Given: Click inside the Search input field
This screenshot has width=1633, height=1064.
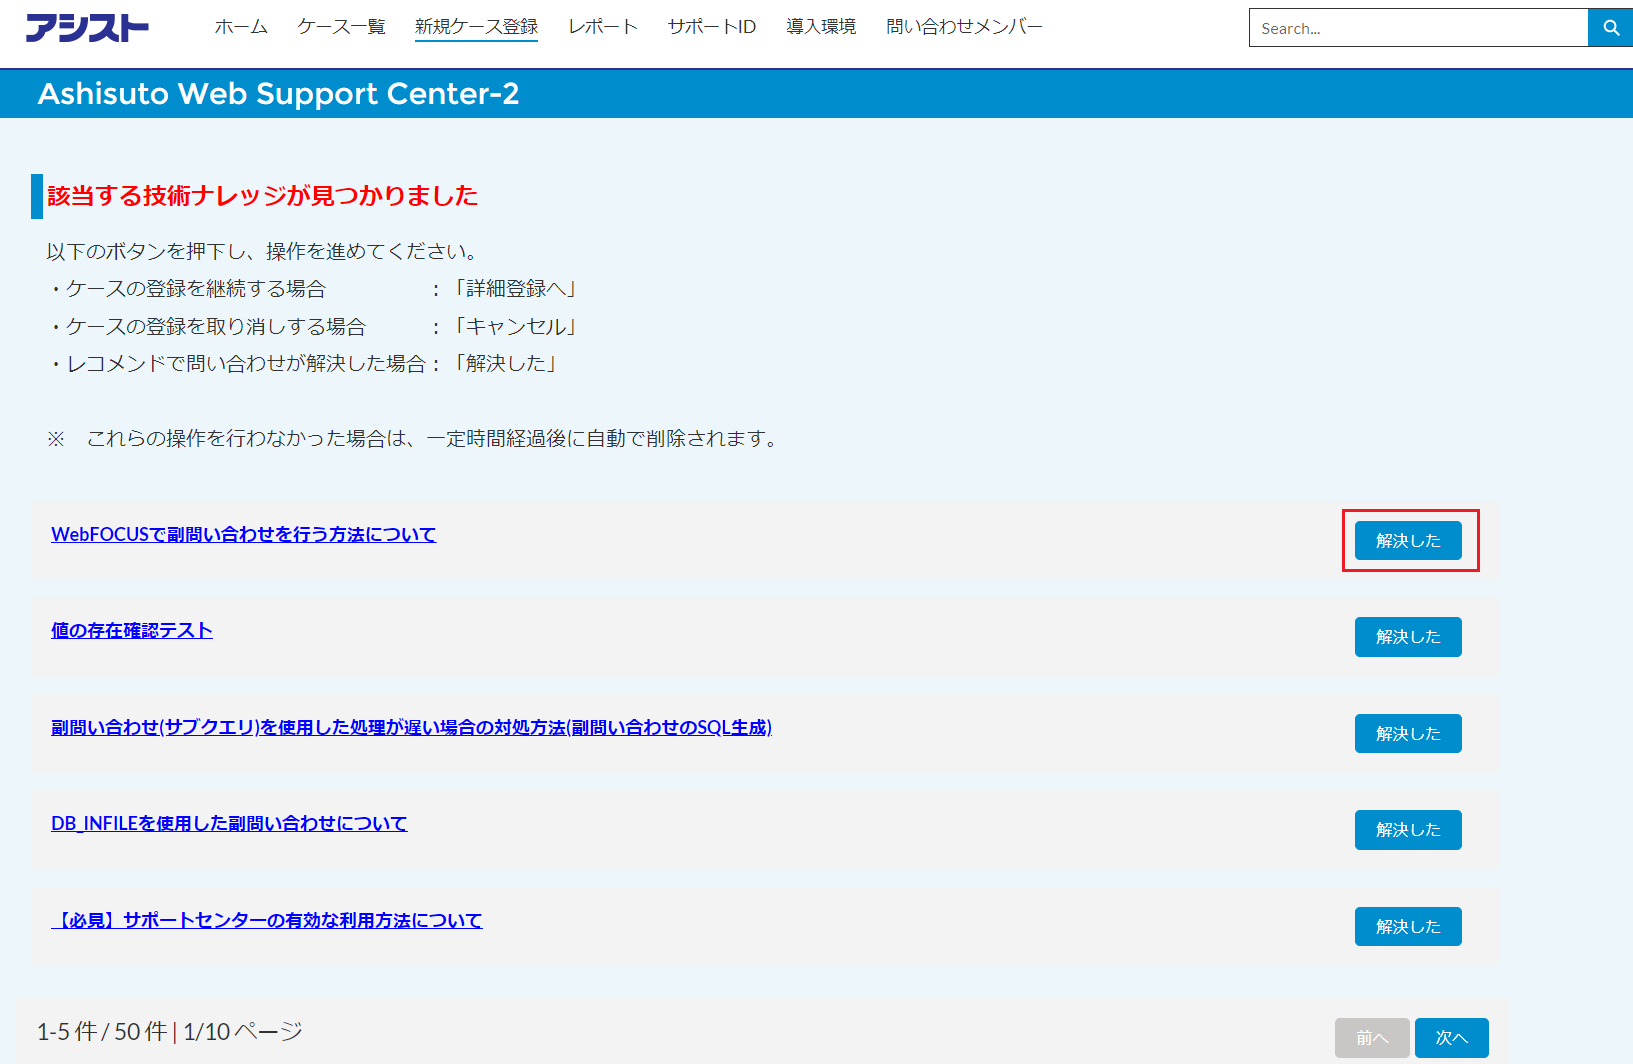Looking at the screenshot, I should coord(1418,28).
